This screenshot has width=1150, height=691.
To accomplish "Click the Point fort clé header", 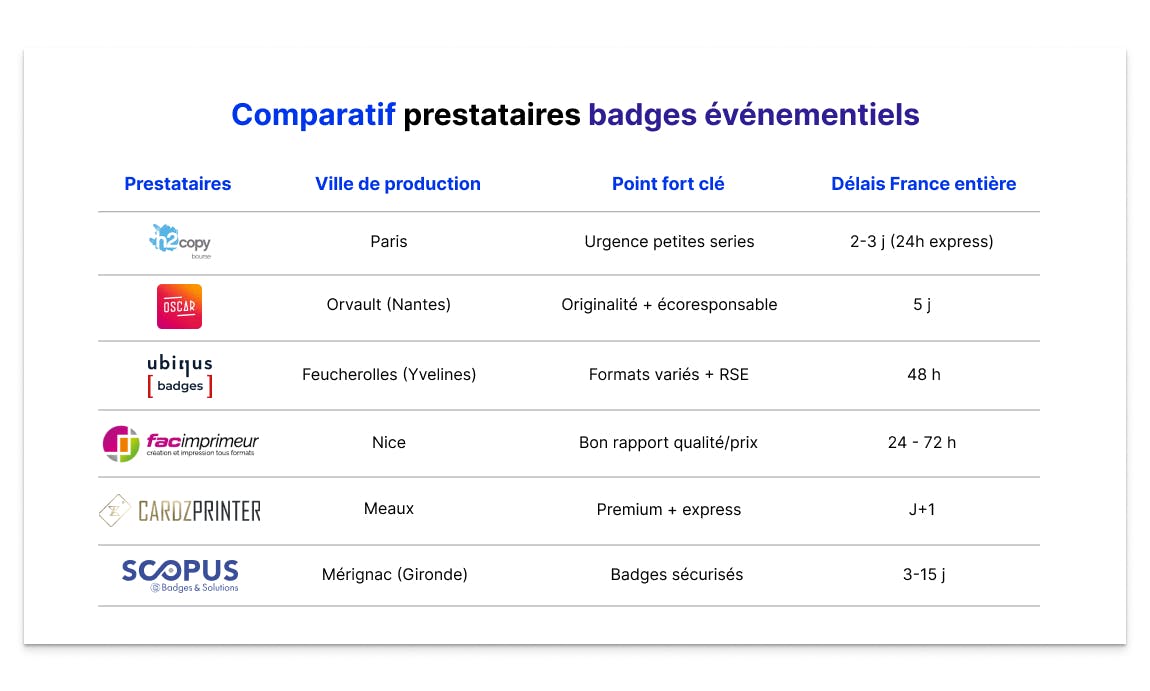I will click(x=668, y=184).
